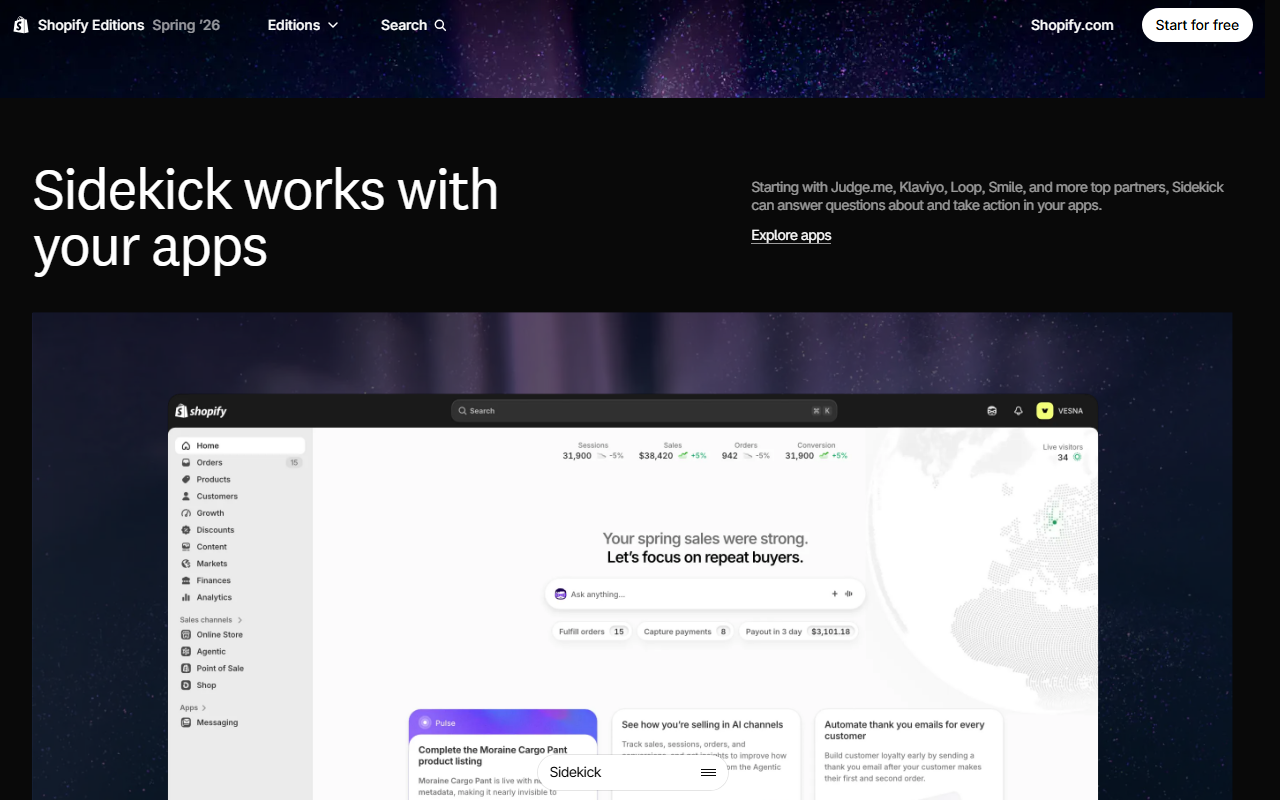Click the yellow VESNA avatar icon
Screen dimensions: 1280x800
tap(1044, 410)
